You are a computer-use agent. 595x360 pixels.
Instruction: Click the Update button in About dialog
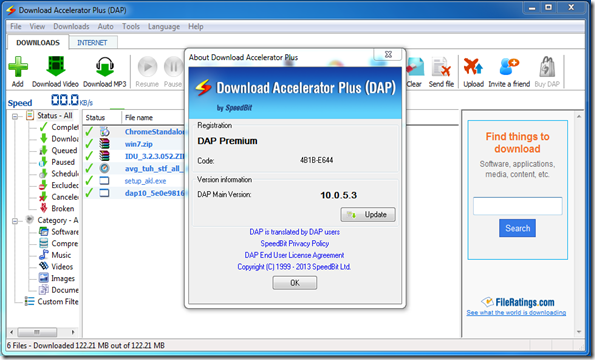pos(368,215)
